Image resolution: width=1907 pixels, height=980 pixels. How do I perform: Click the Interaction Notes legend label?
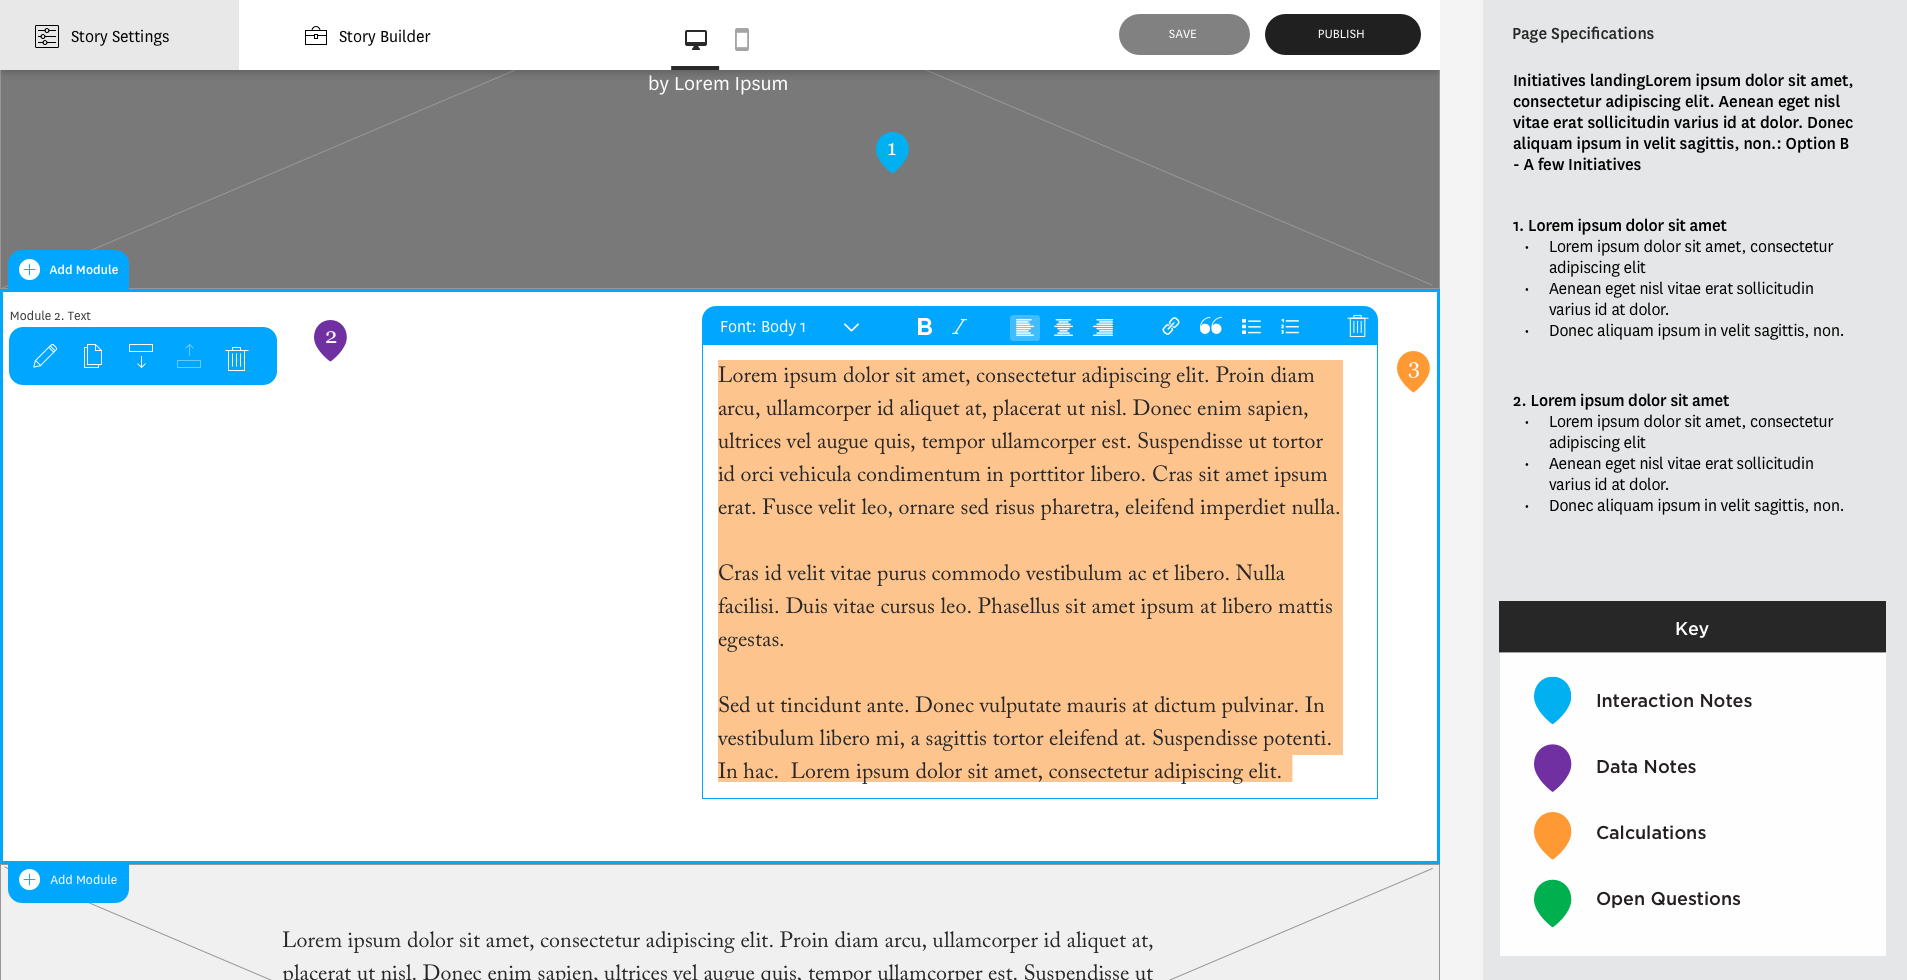(x=1674, y=701)
